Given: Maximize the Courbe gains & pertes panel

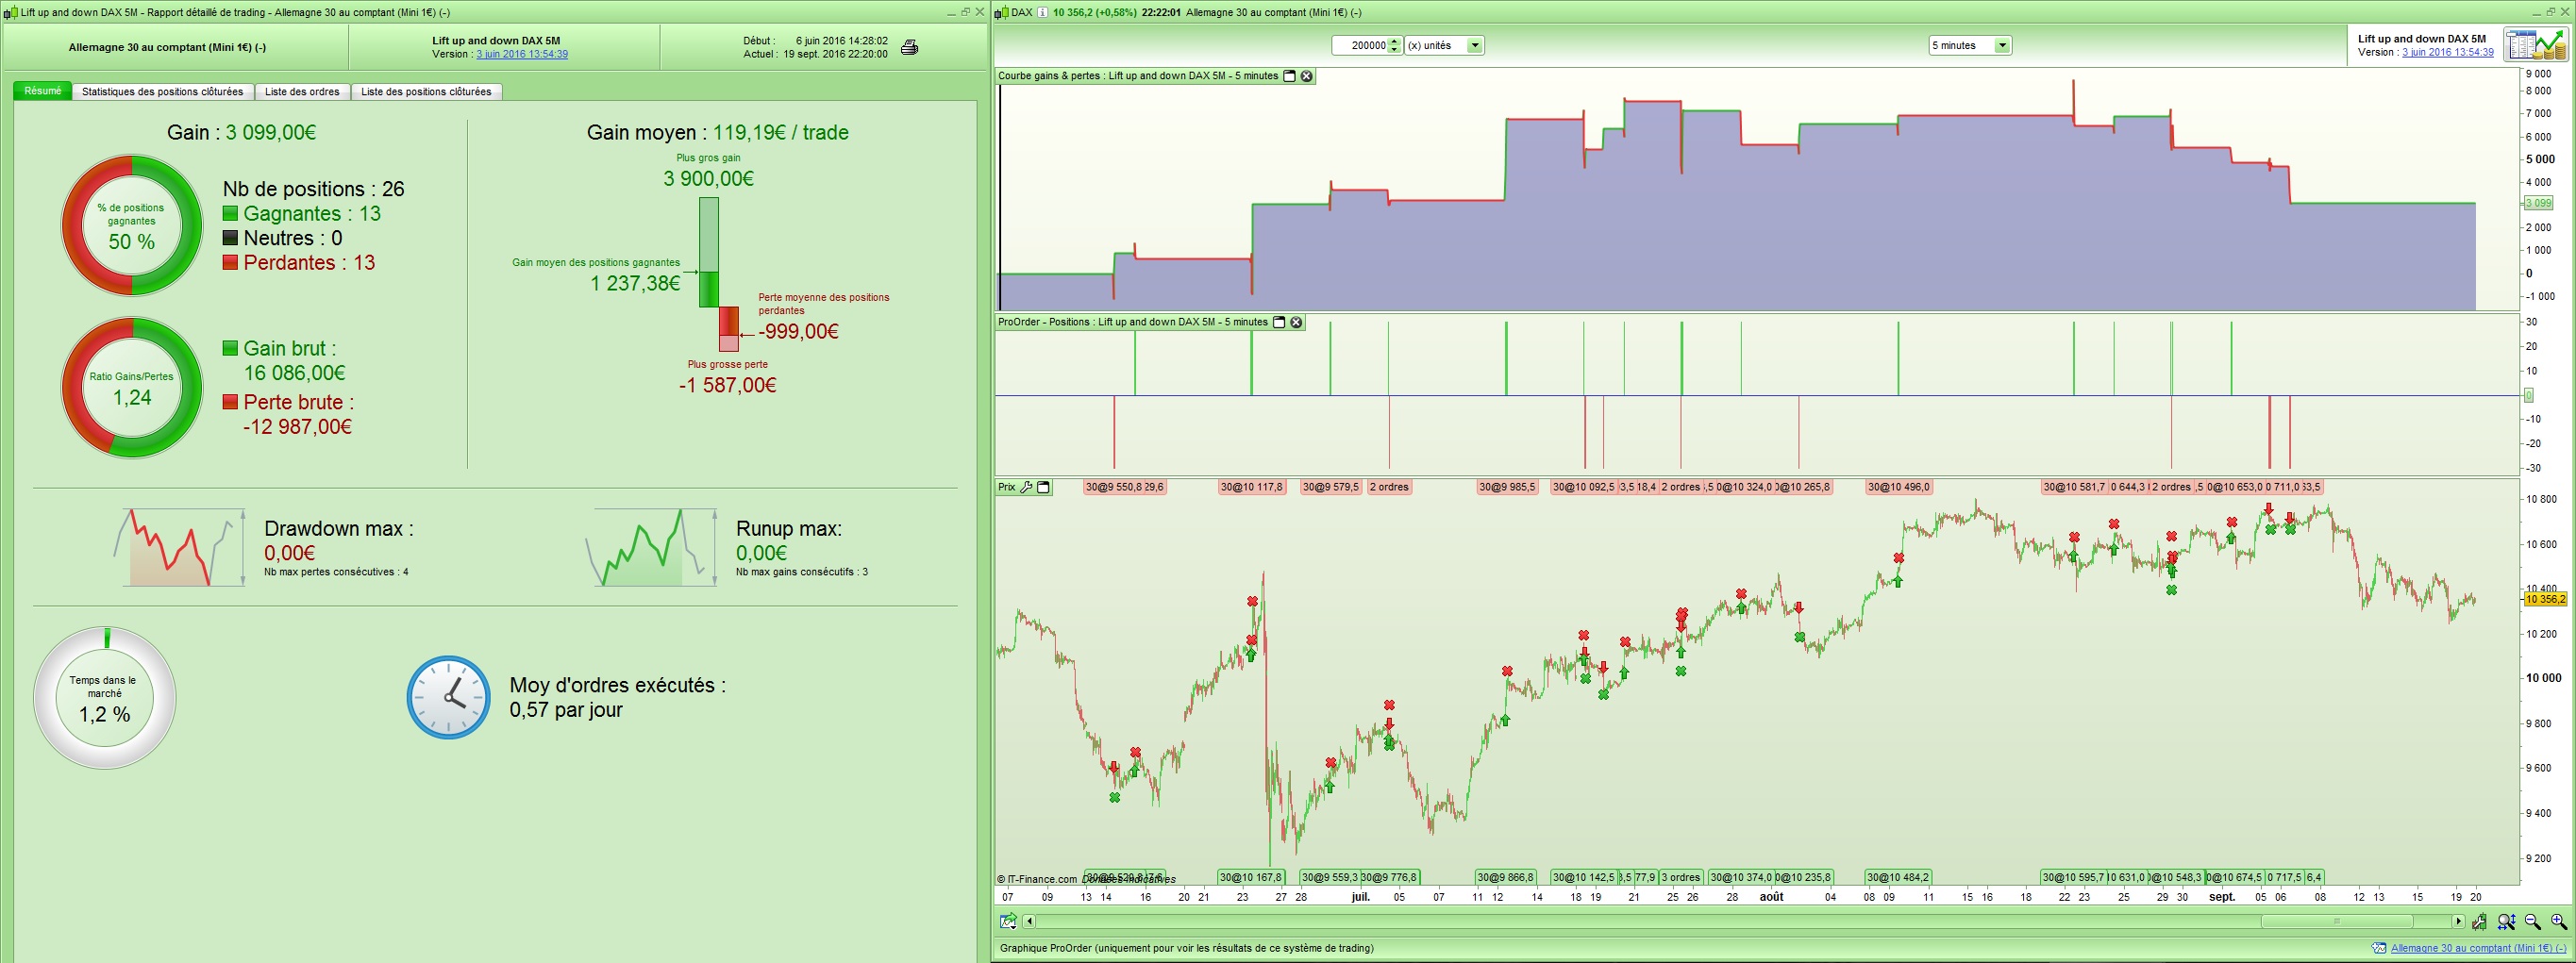Looking at the screenshot, I should click(1289, 76).
